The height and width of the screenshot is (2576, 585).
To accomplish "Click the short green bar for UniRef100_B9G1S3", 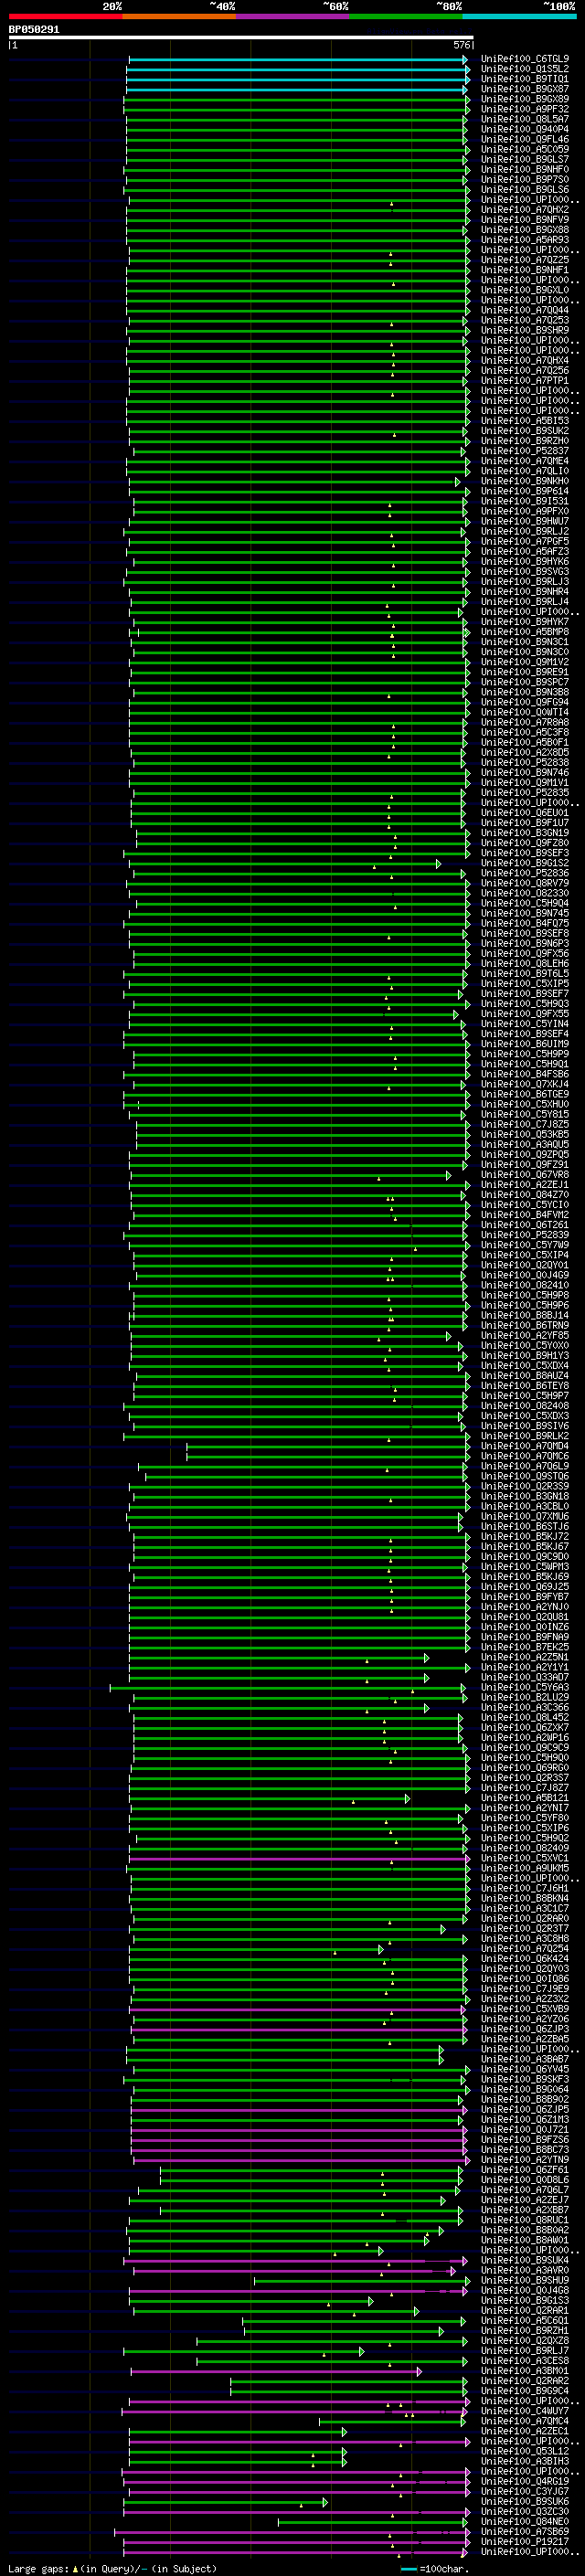I will [251, 2301].
